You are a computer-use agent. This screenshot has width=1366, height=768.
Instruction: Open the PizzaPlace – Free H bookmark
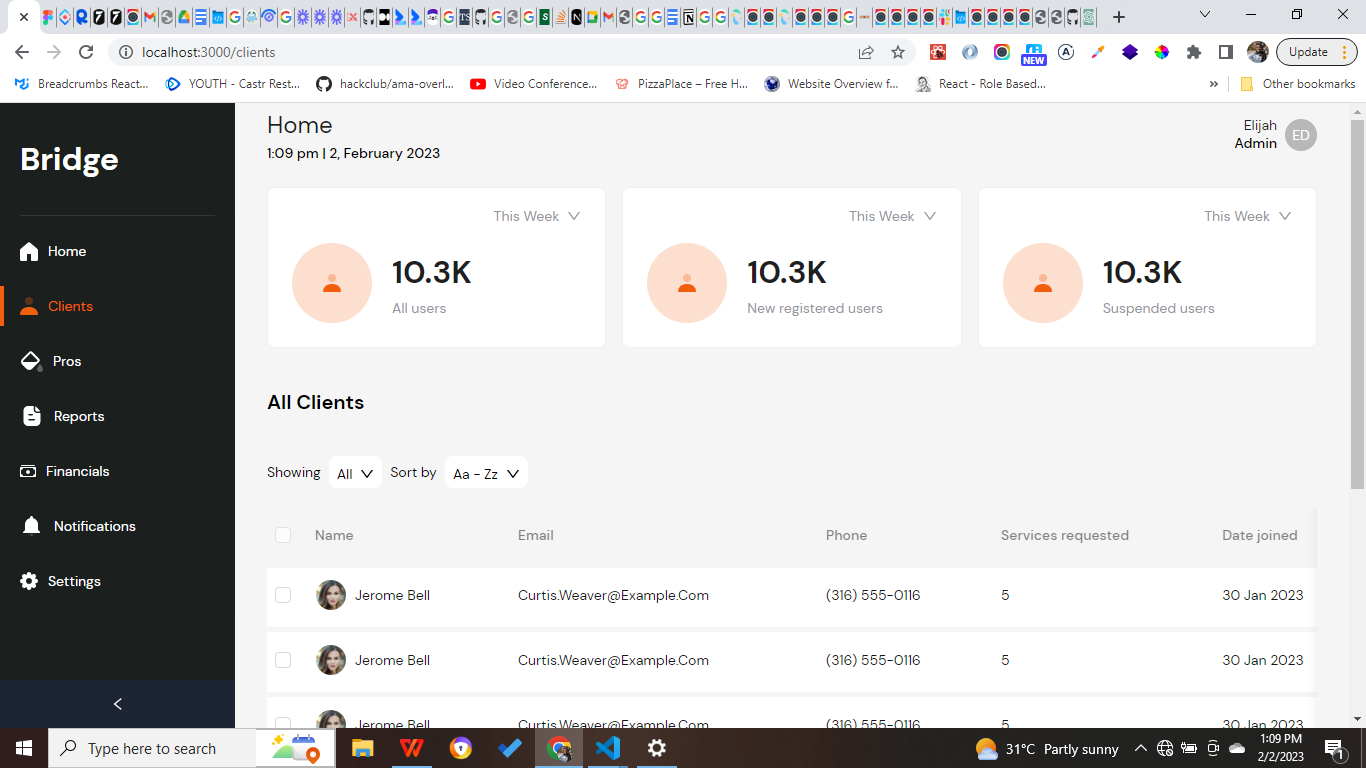(x=682, y=84)
